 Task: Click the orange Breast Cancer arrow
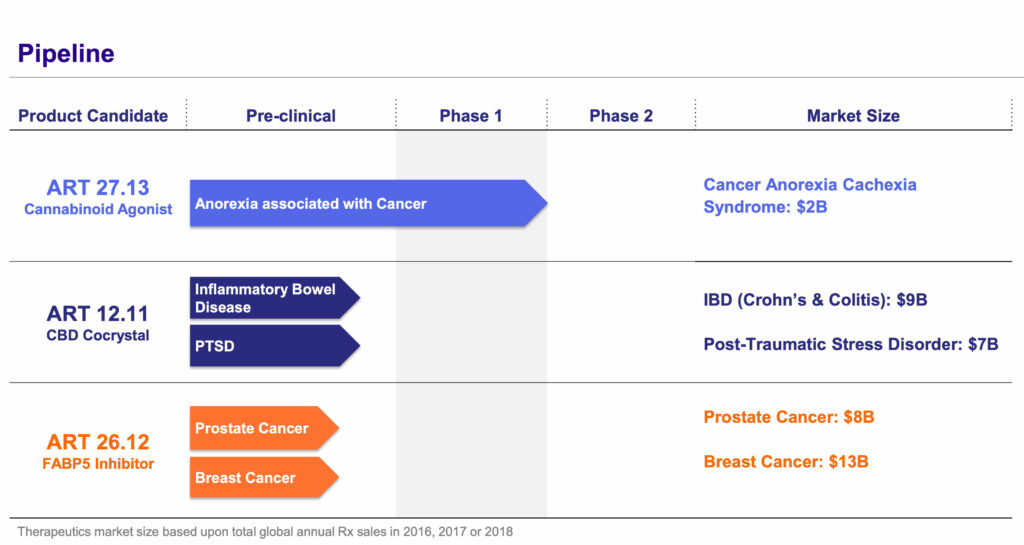pos(264,478)
